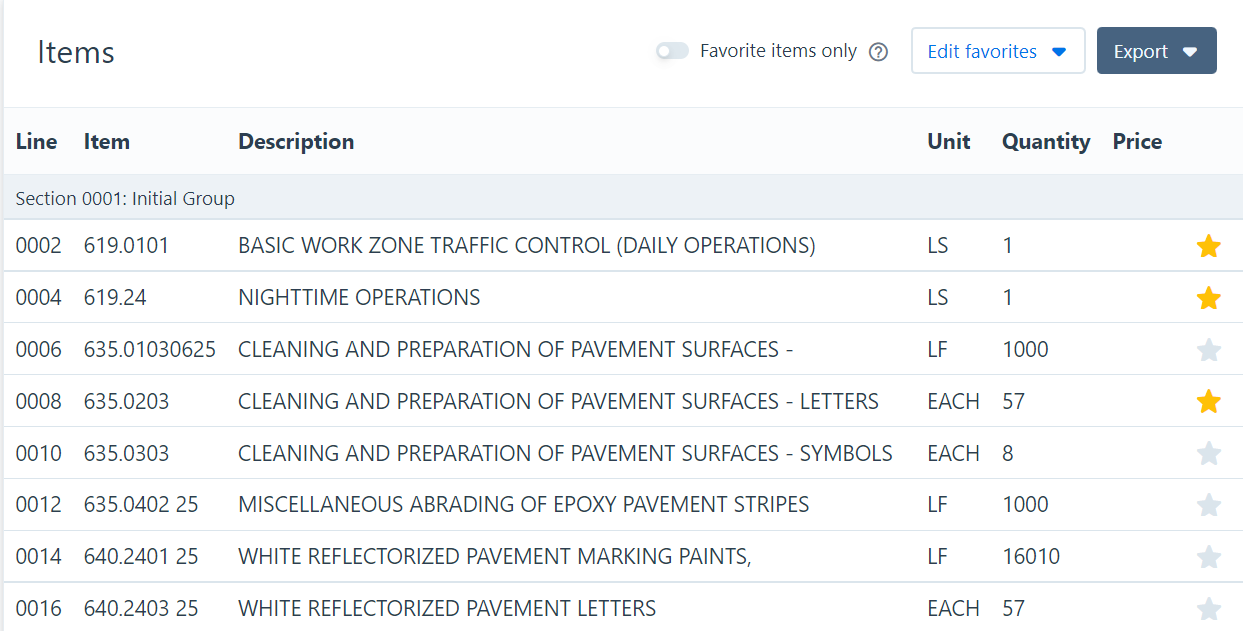The height and width of the screenshot is (631, 1243).
Task: Click the Quantity column header
Action: (x=1045, y=142)
